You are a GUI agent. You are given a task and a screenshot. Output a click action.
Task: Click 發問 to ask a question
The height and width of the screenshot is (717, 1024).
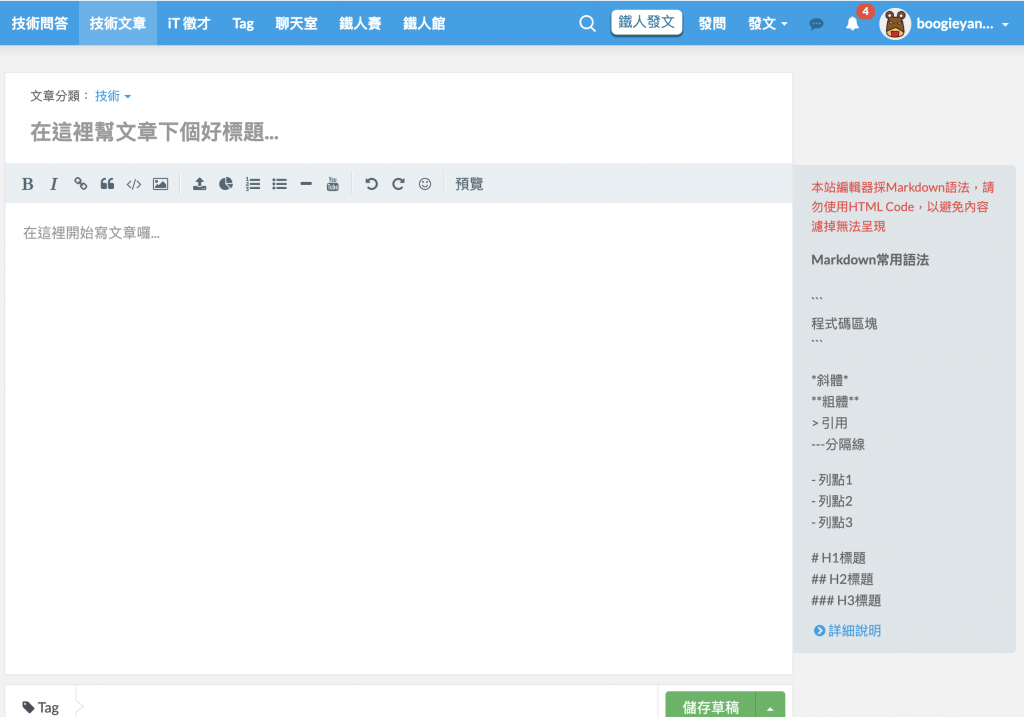tap(712, 24)
